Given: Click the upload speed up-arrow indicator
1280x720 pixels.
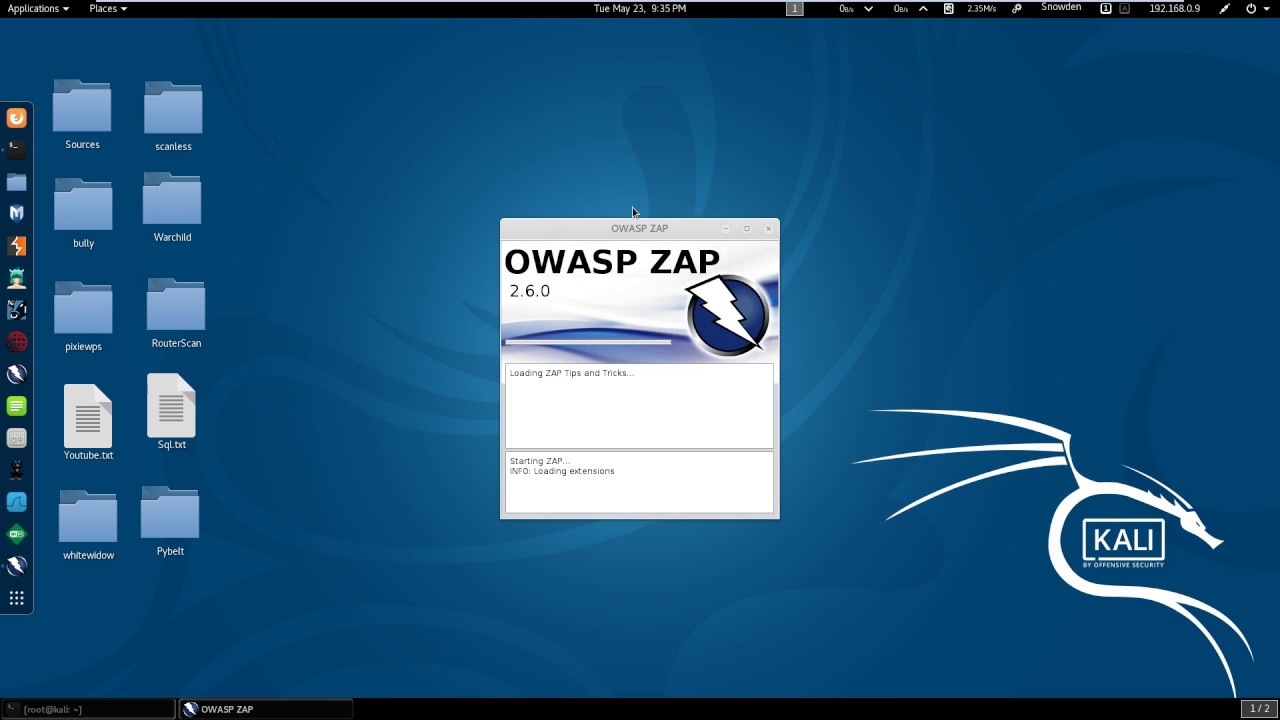Looking at the screenshot, I should point(923,8).
